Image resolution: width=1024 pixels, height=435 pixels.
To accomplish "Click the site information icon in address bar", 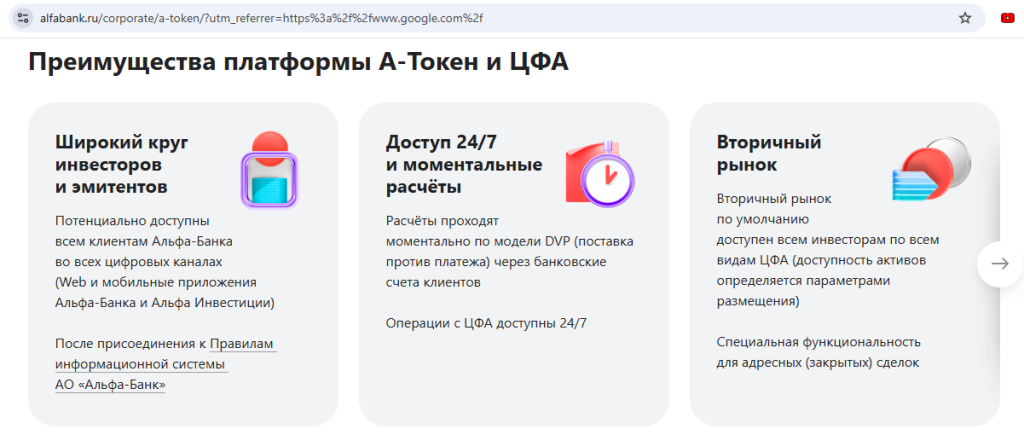I will (x=22, y=18).
